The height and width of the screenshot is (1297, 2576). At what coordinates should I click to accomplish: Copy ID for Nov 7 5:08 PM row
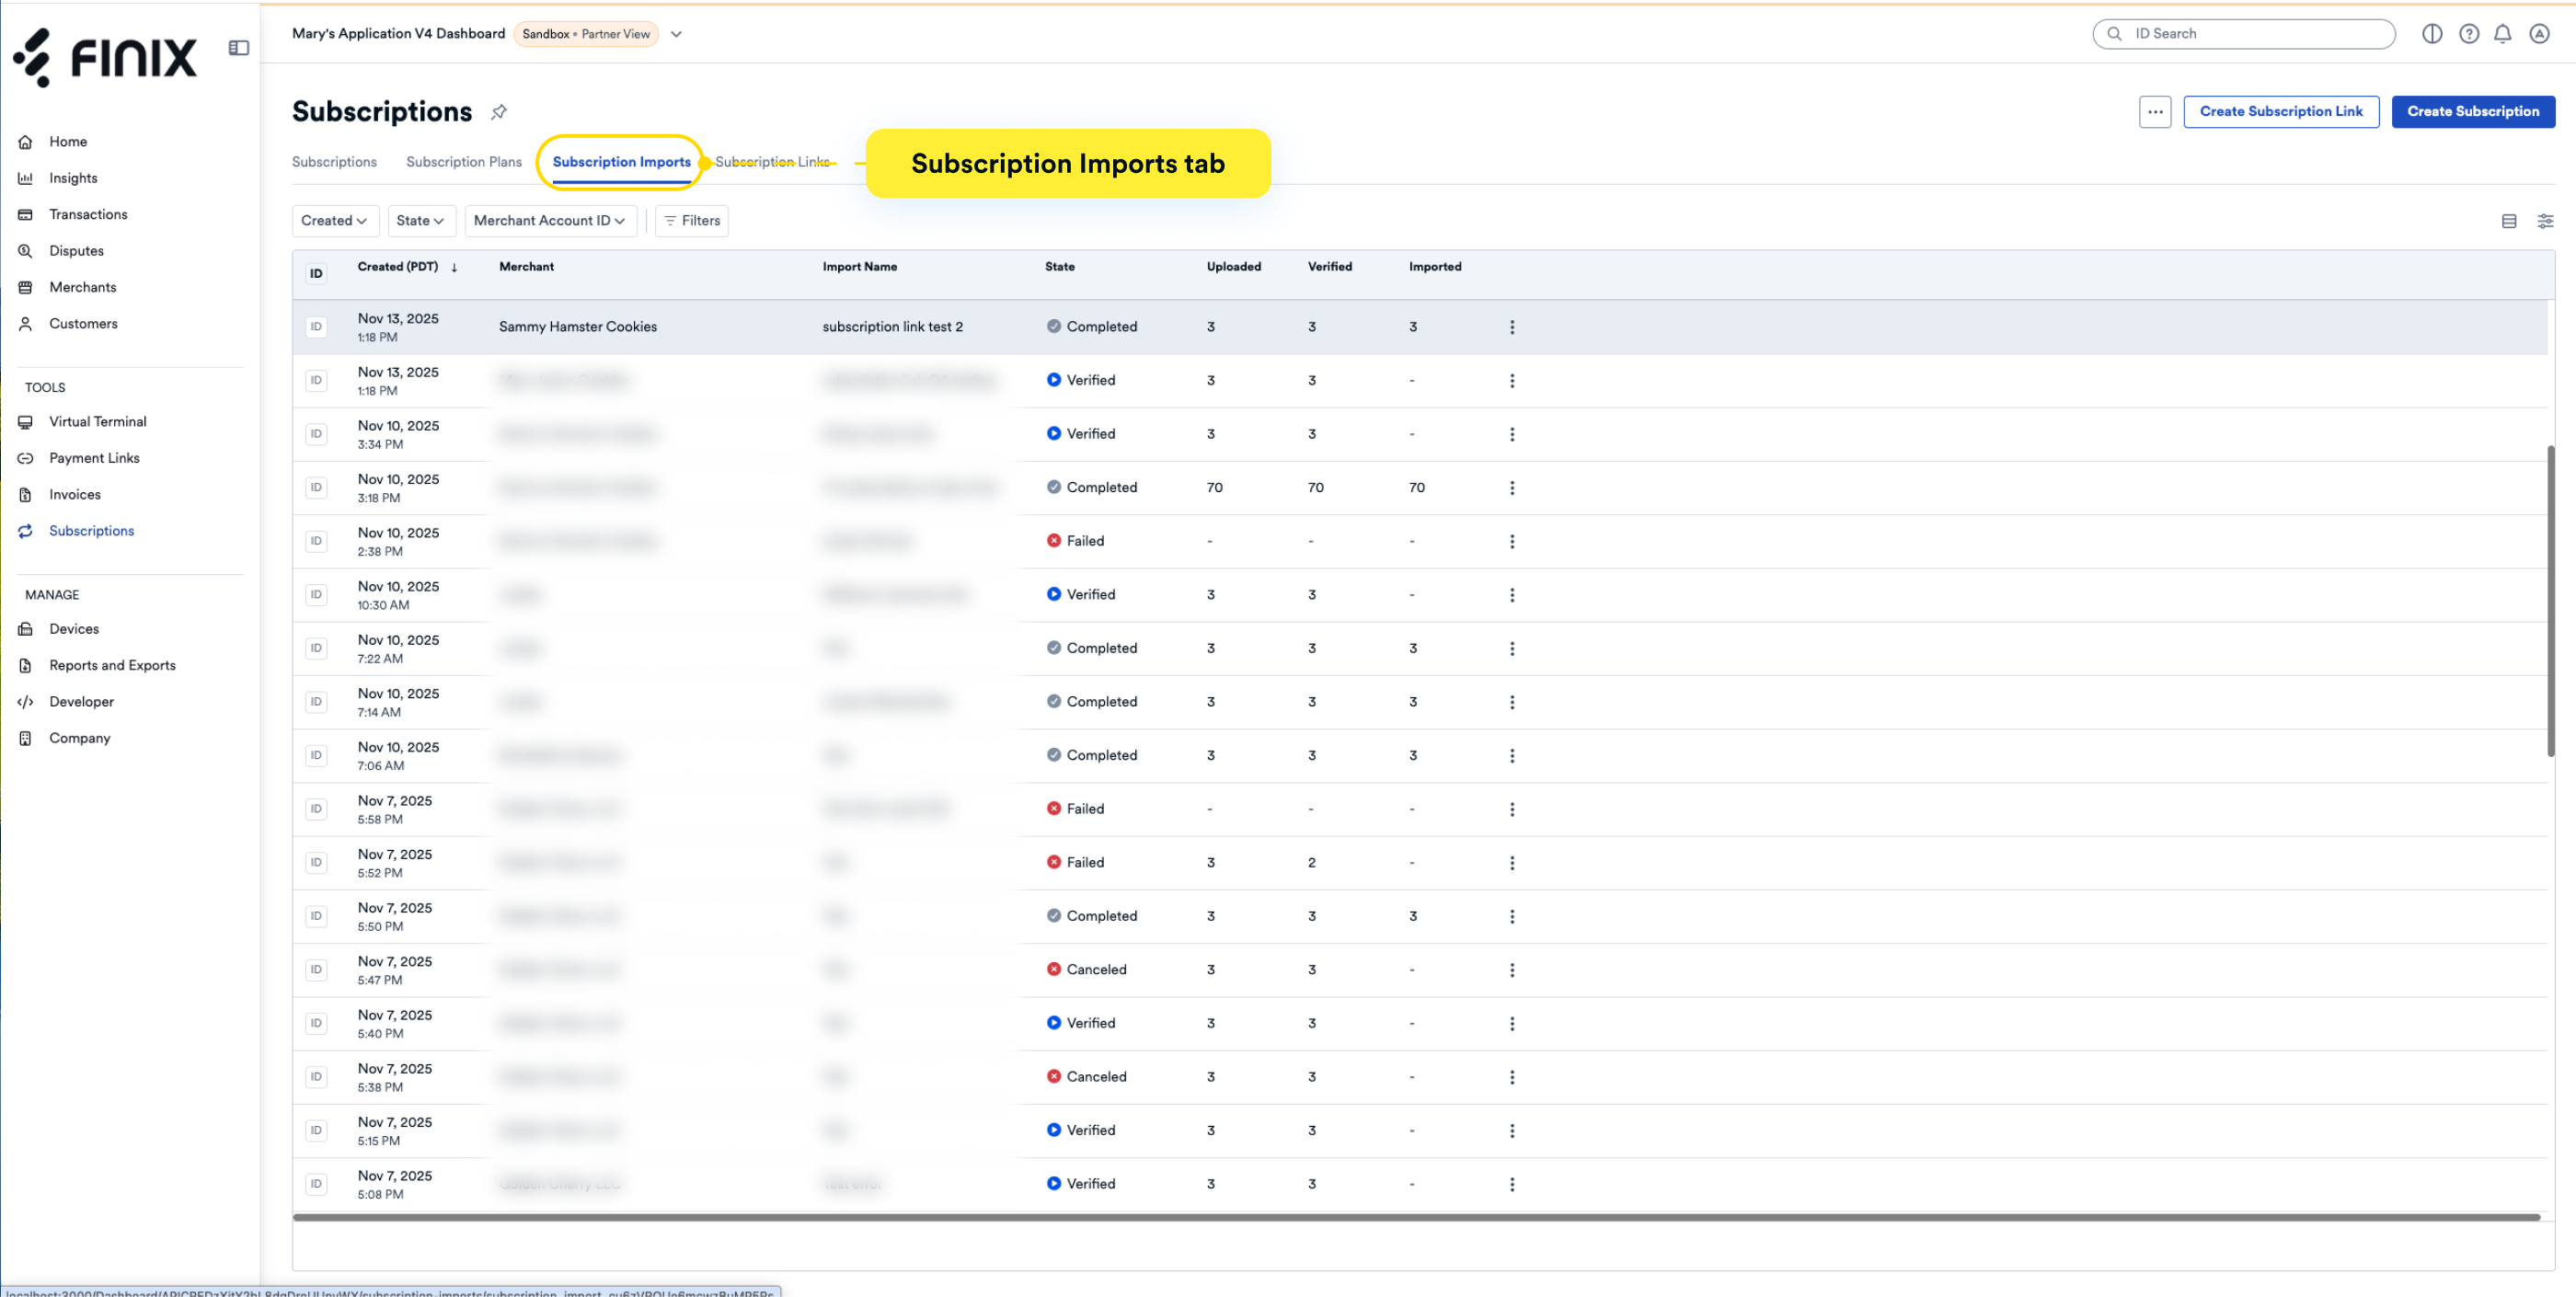click(316, 1184)
